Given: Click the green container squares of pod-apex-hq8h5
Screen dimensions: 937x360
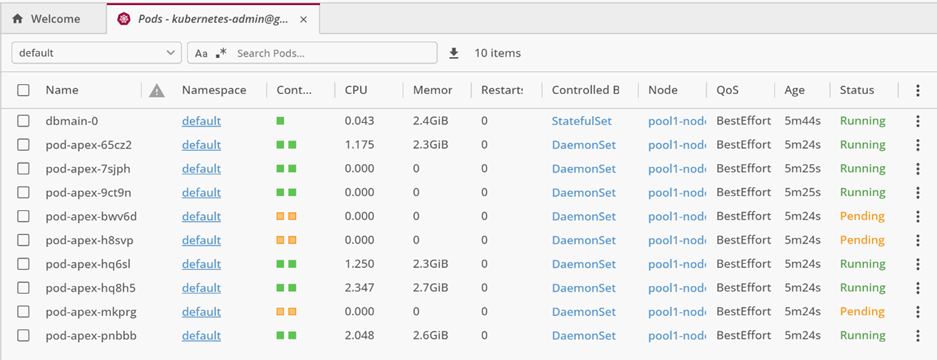Looking at the screenshot, I should click(x=286, y=288).
